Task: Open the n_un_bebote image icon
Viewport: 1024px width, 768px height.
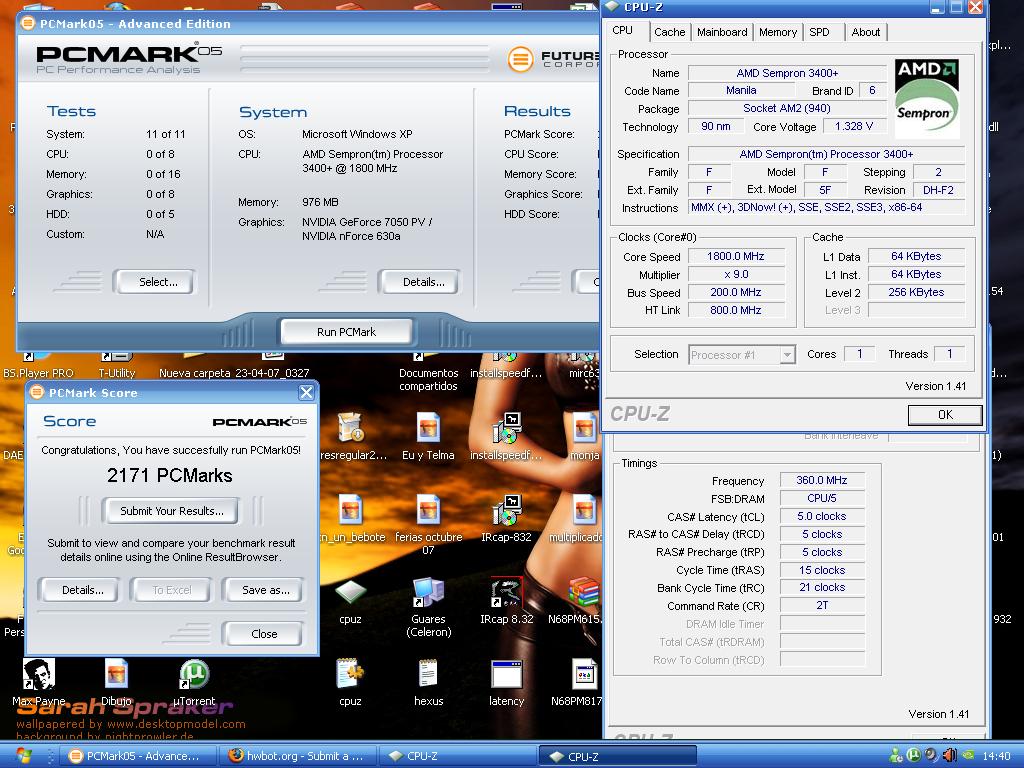Action: [351, 510]
